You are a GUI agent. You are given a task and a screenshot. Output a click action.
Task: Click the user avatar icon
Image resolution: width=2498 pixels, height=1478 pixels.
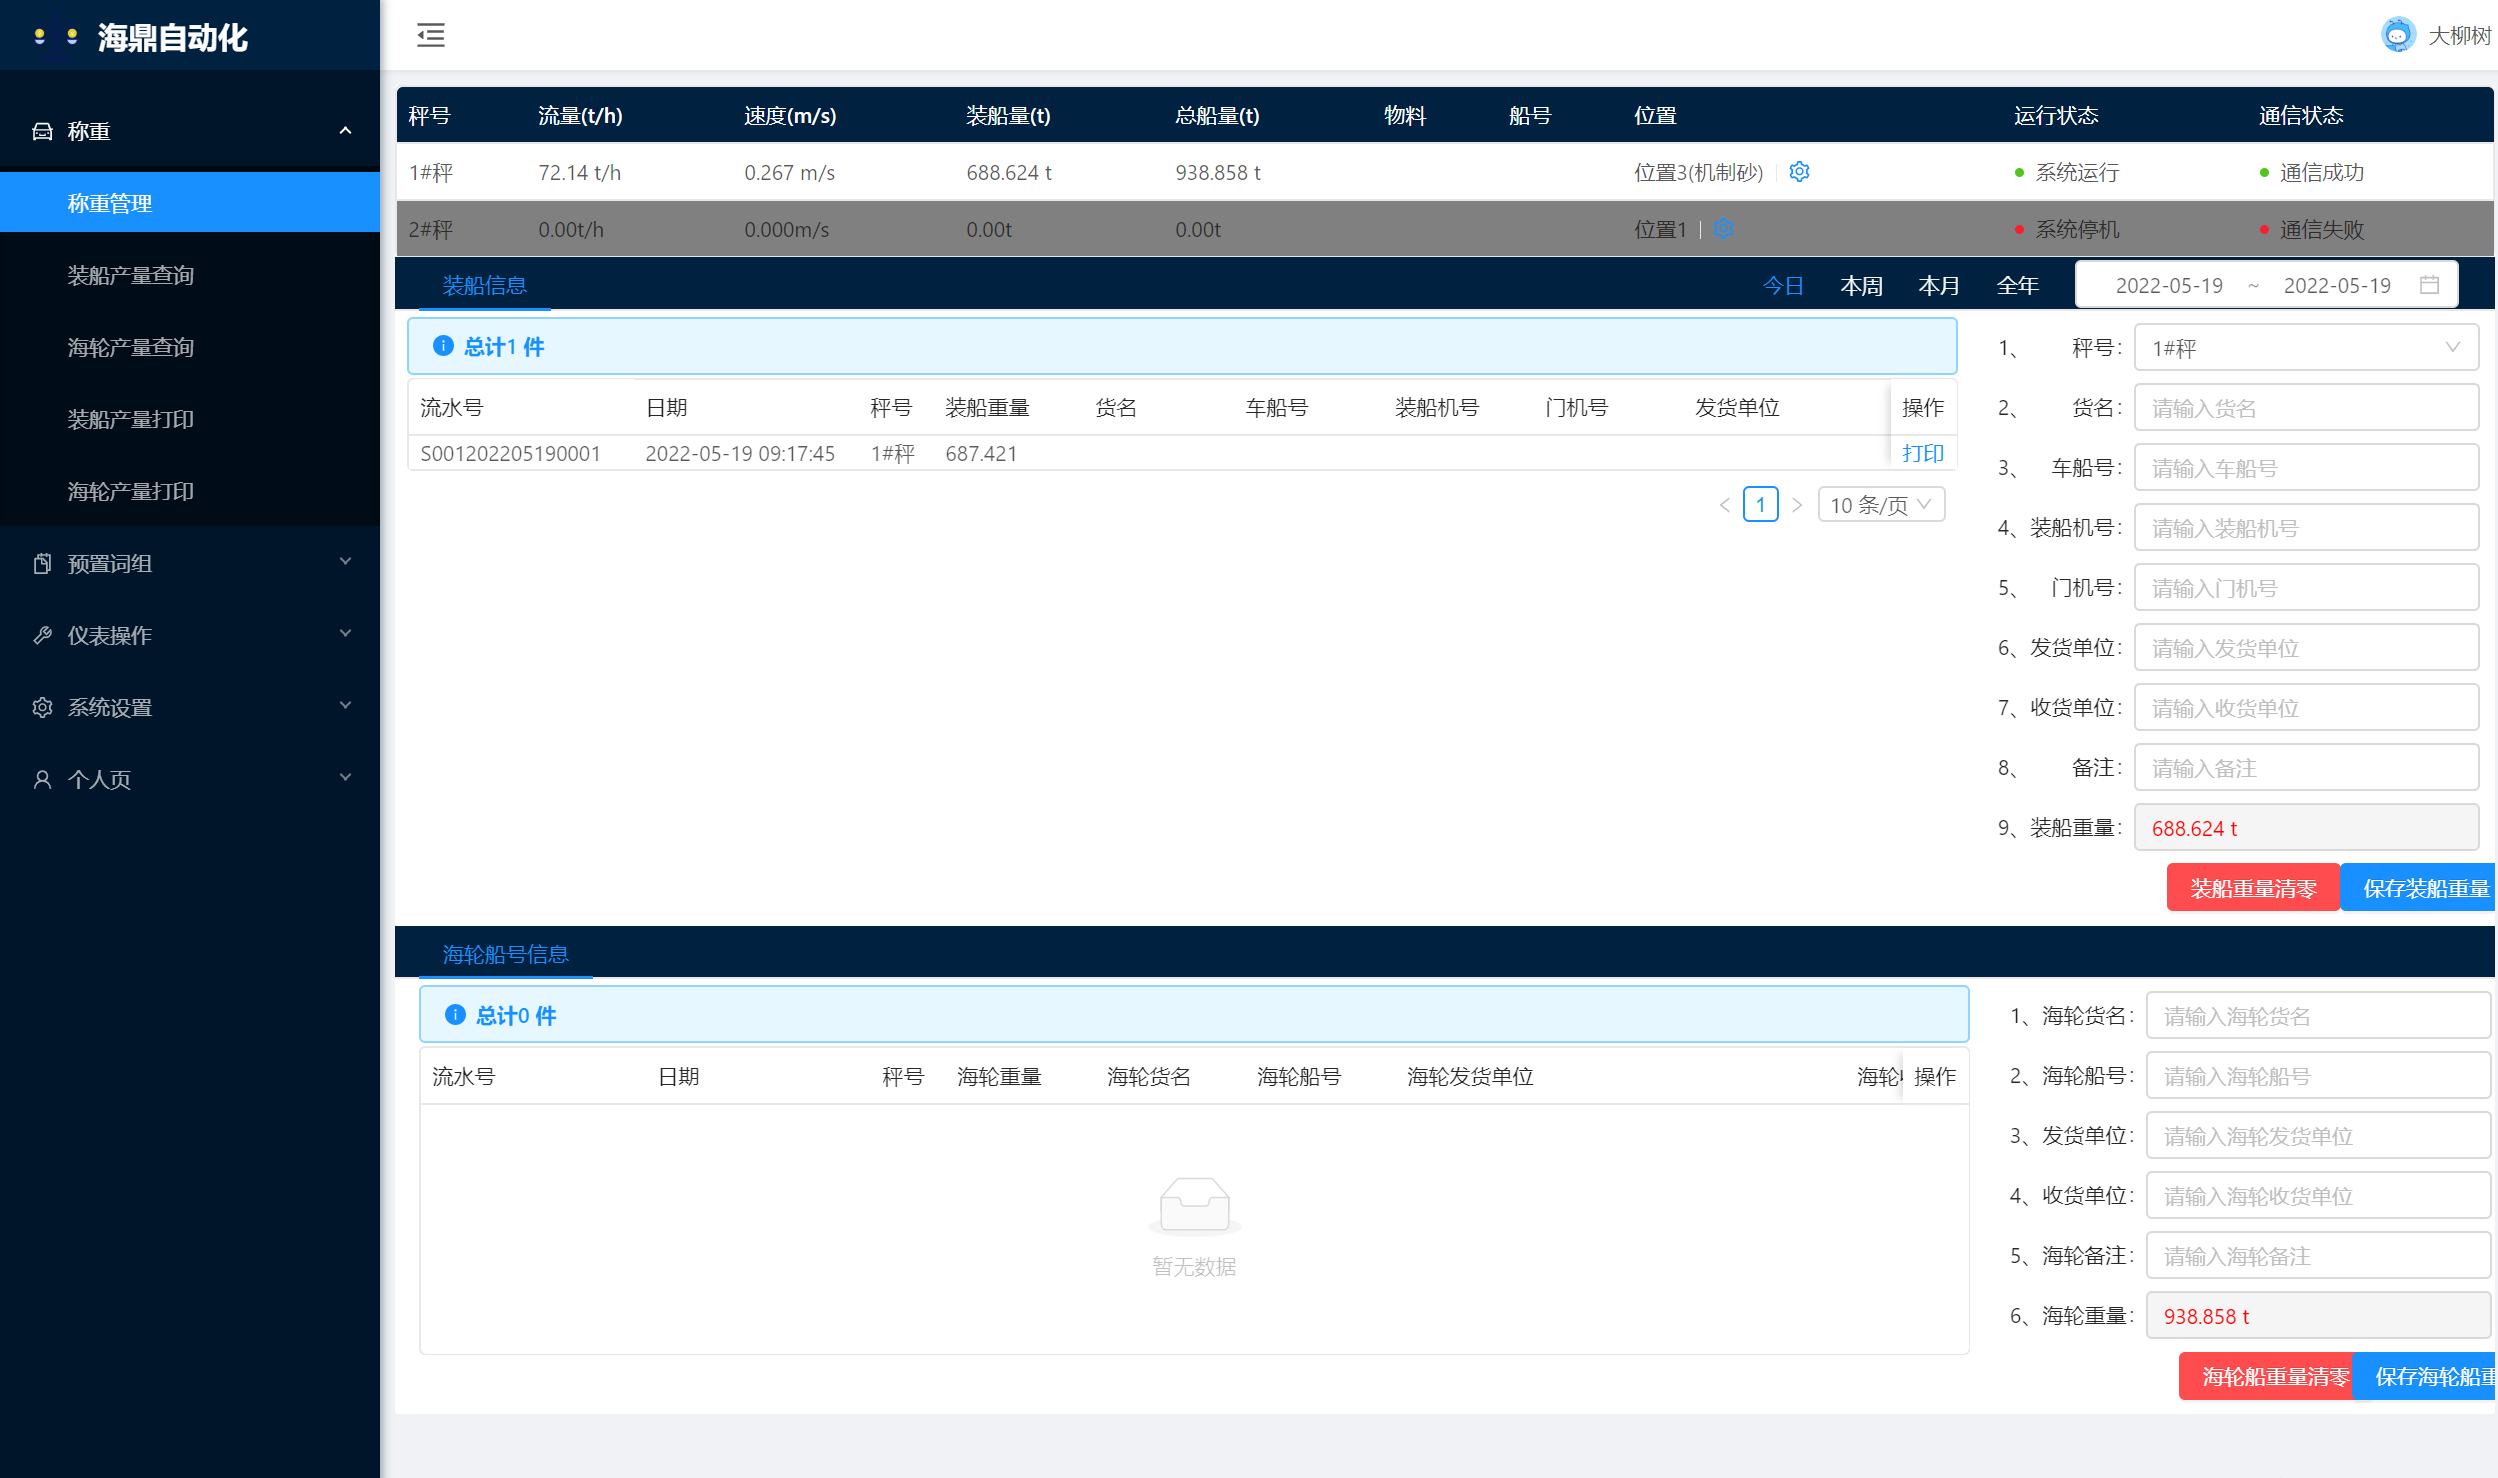coord(2397,35)
